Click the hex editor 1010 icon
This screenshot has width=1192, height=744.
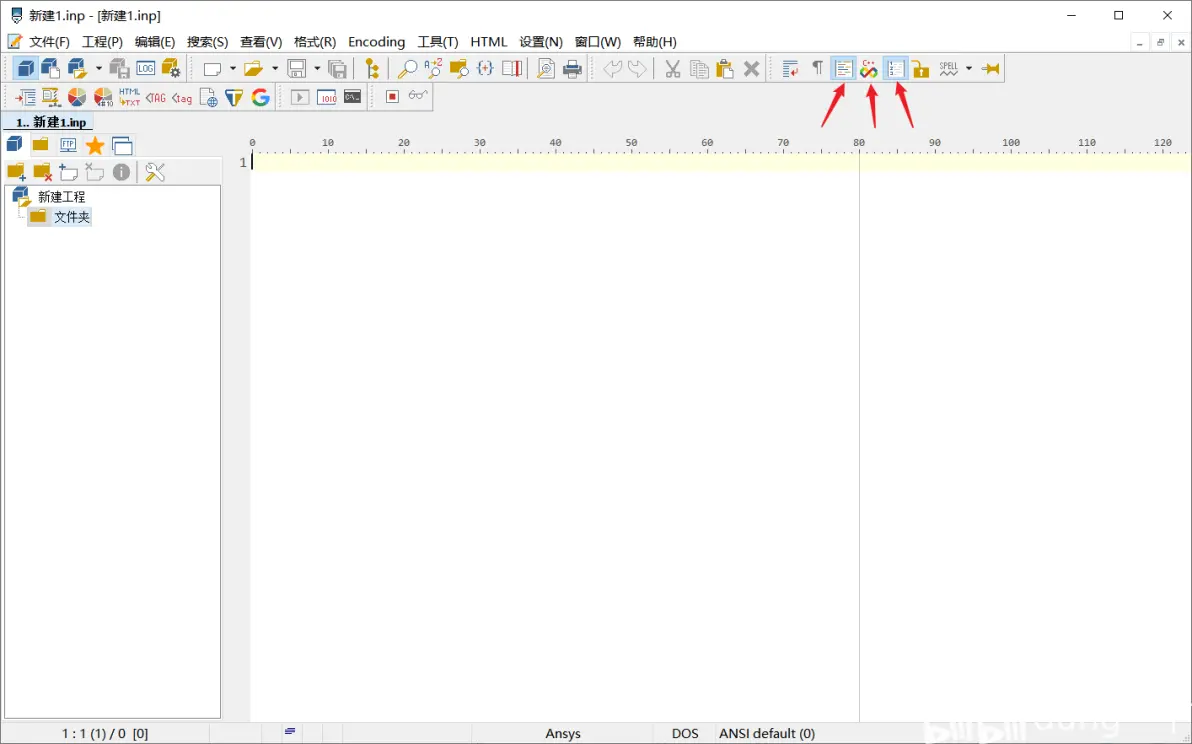coord(327,97)
